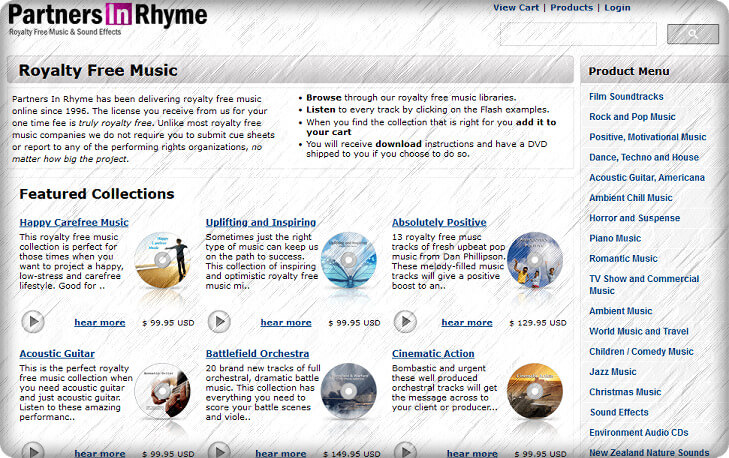Open the Acoustic Guitar CD image
Screen dimensions: 729x458
pyautogui.click(x=163, y=391)
